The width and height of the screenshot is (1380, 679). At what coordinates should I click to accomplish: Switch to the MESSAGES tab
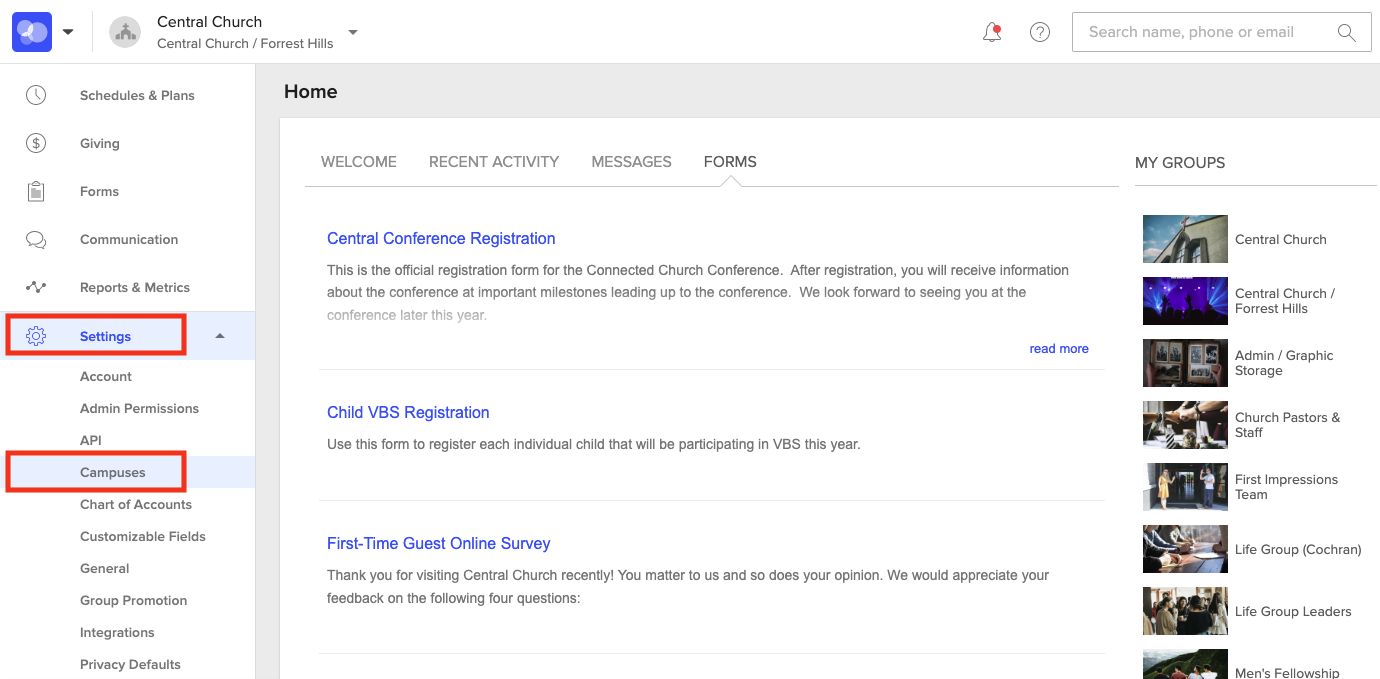coord(631,161)
